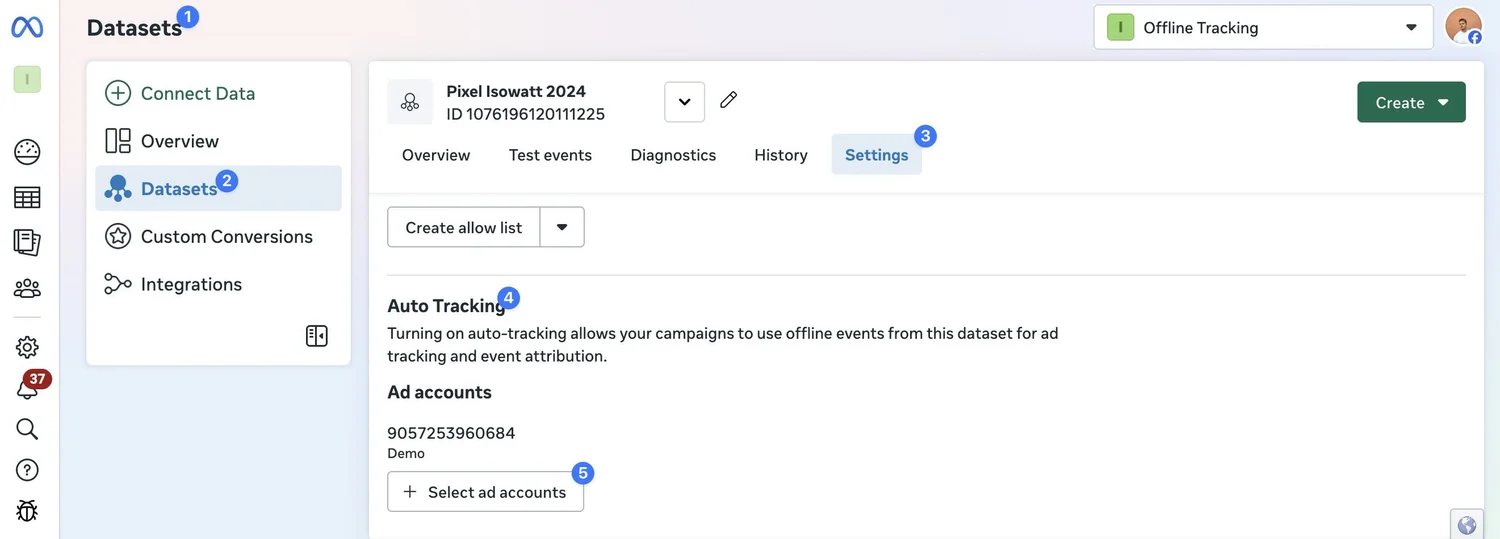
Task: Switch to the Overview tab
Action: 436,155
